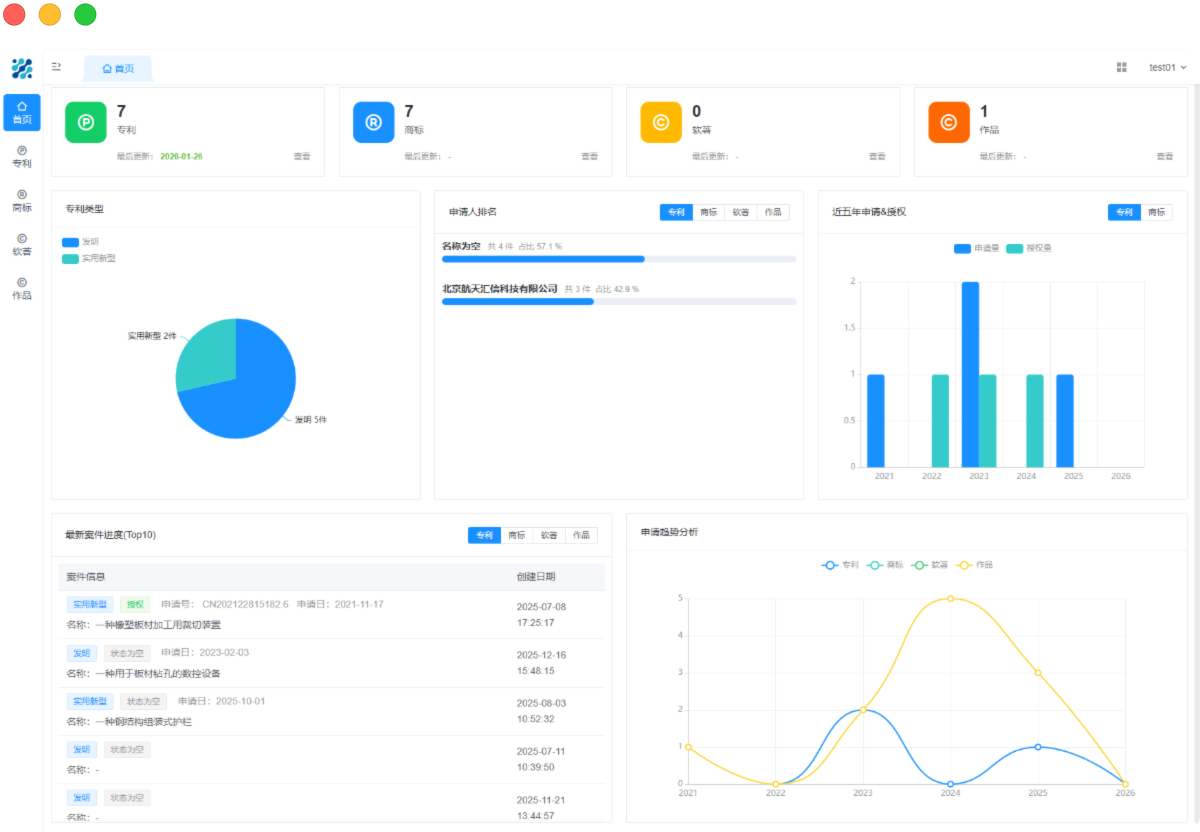Switch five-year chart to 商标
The width and height of the screenshot is (1200, 832).
(x=1156, y=212)
